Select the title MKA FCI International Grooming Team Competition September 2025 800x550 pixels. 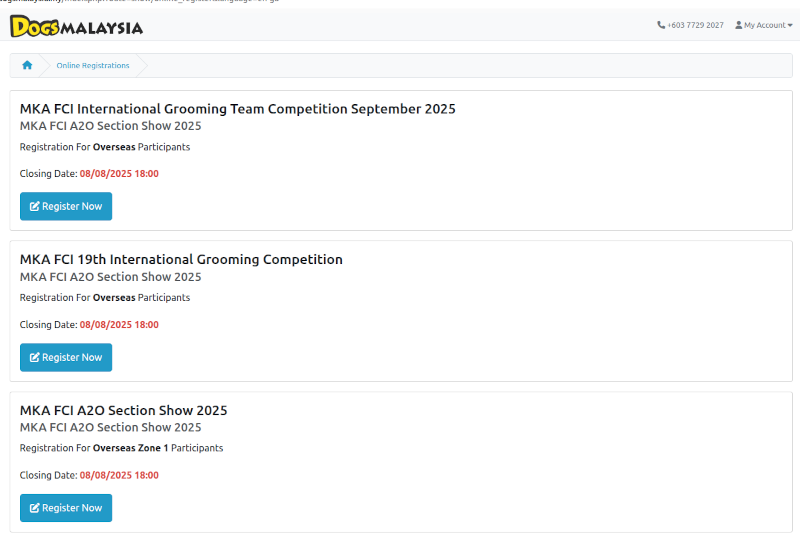pos(238,109)
